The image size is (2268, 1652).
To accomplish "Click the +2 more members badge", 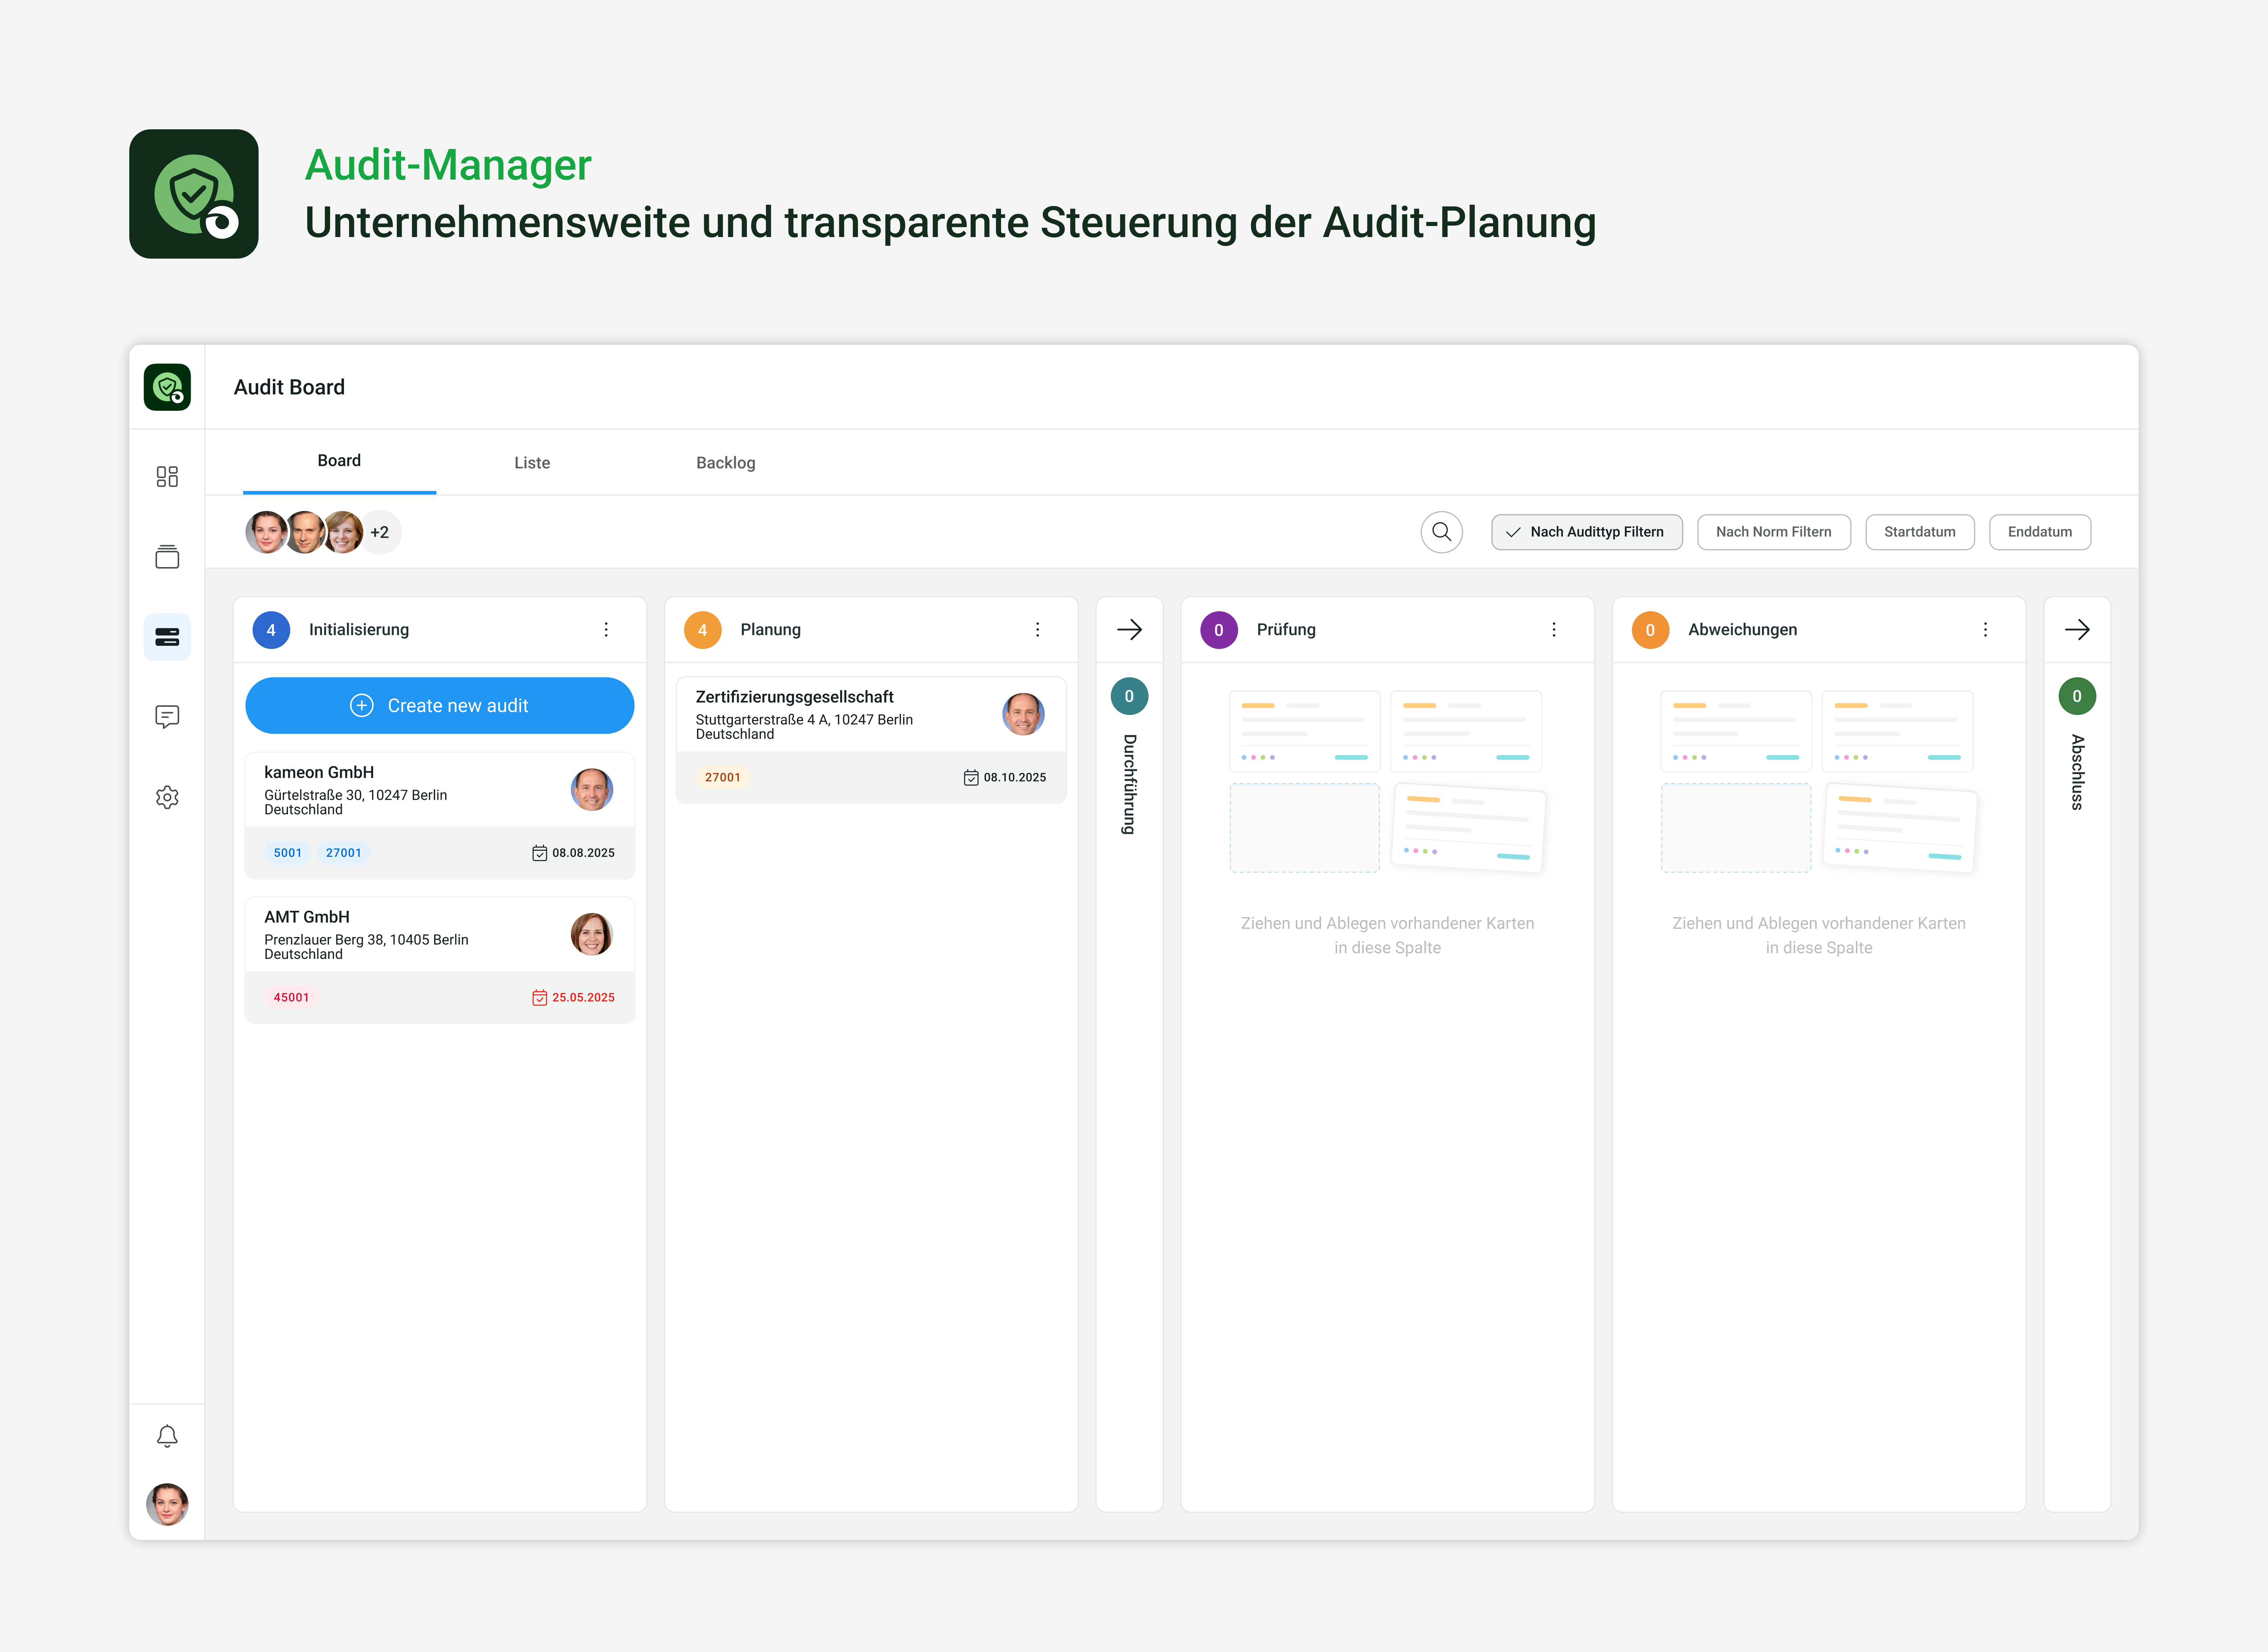I will [x=380, y=532].
